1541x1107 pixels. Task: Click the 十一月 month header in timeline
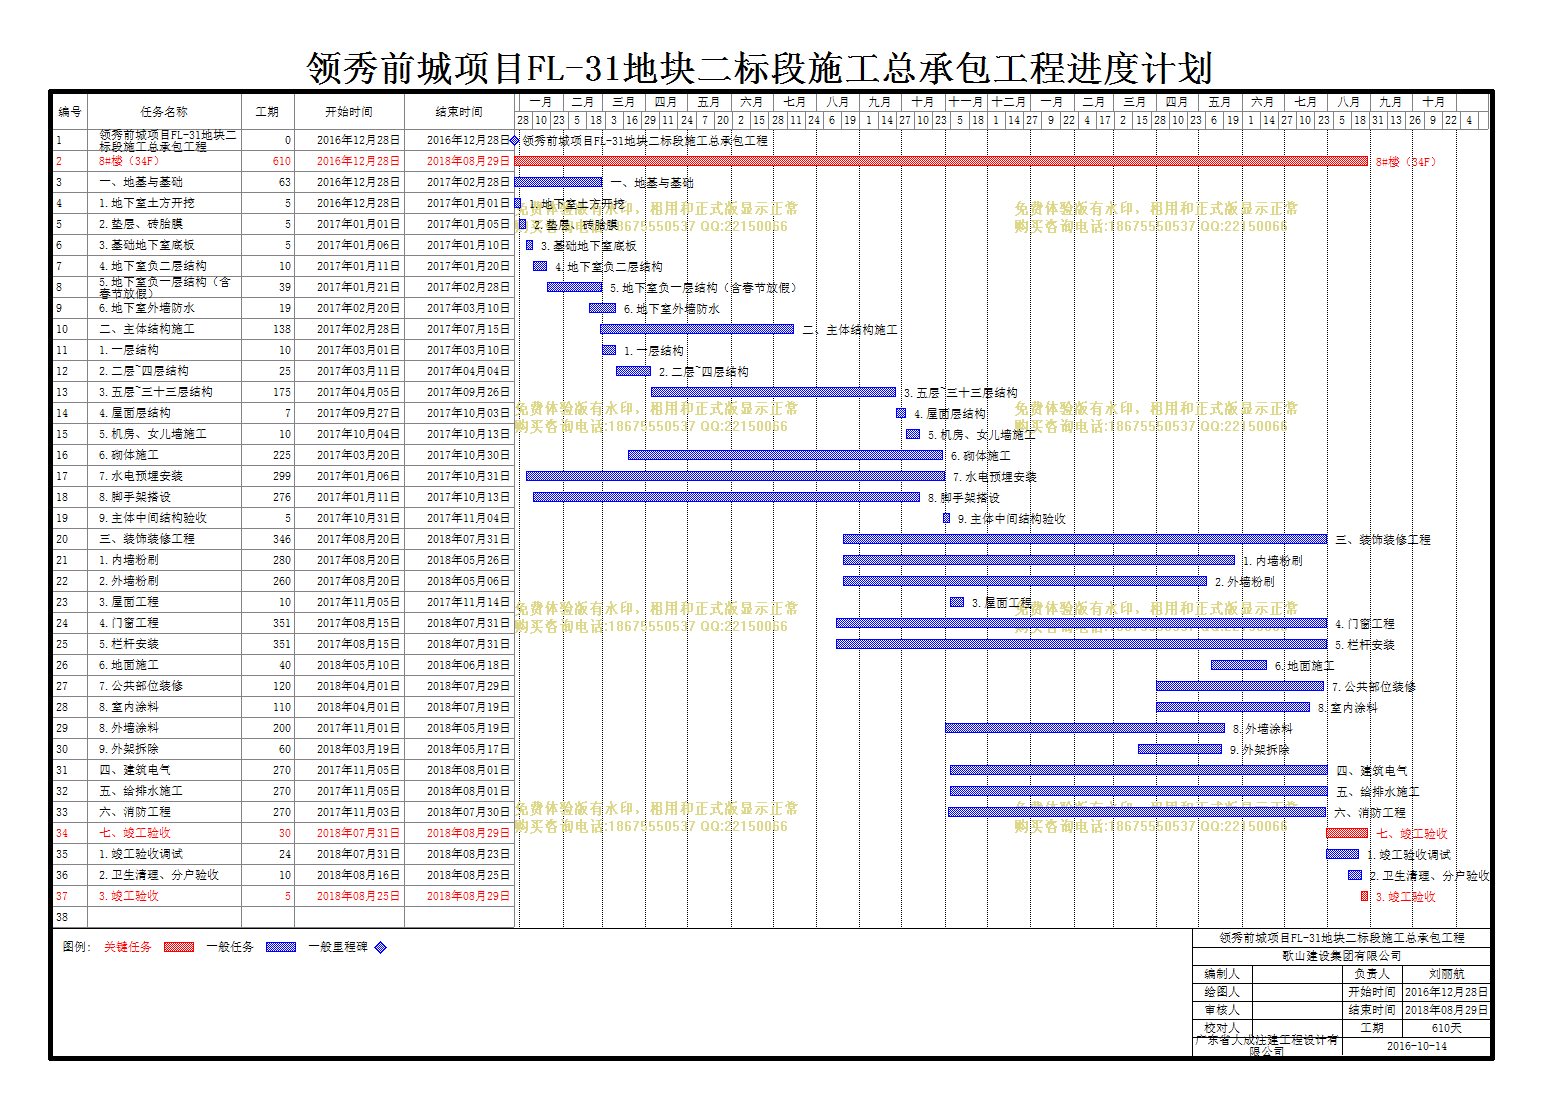966,102
